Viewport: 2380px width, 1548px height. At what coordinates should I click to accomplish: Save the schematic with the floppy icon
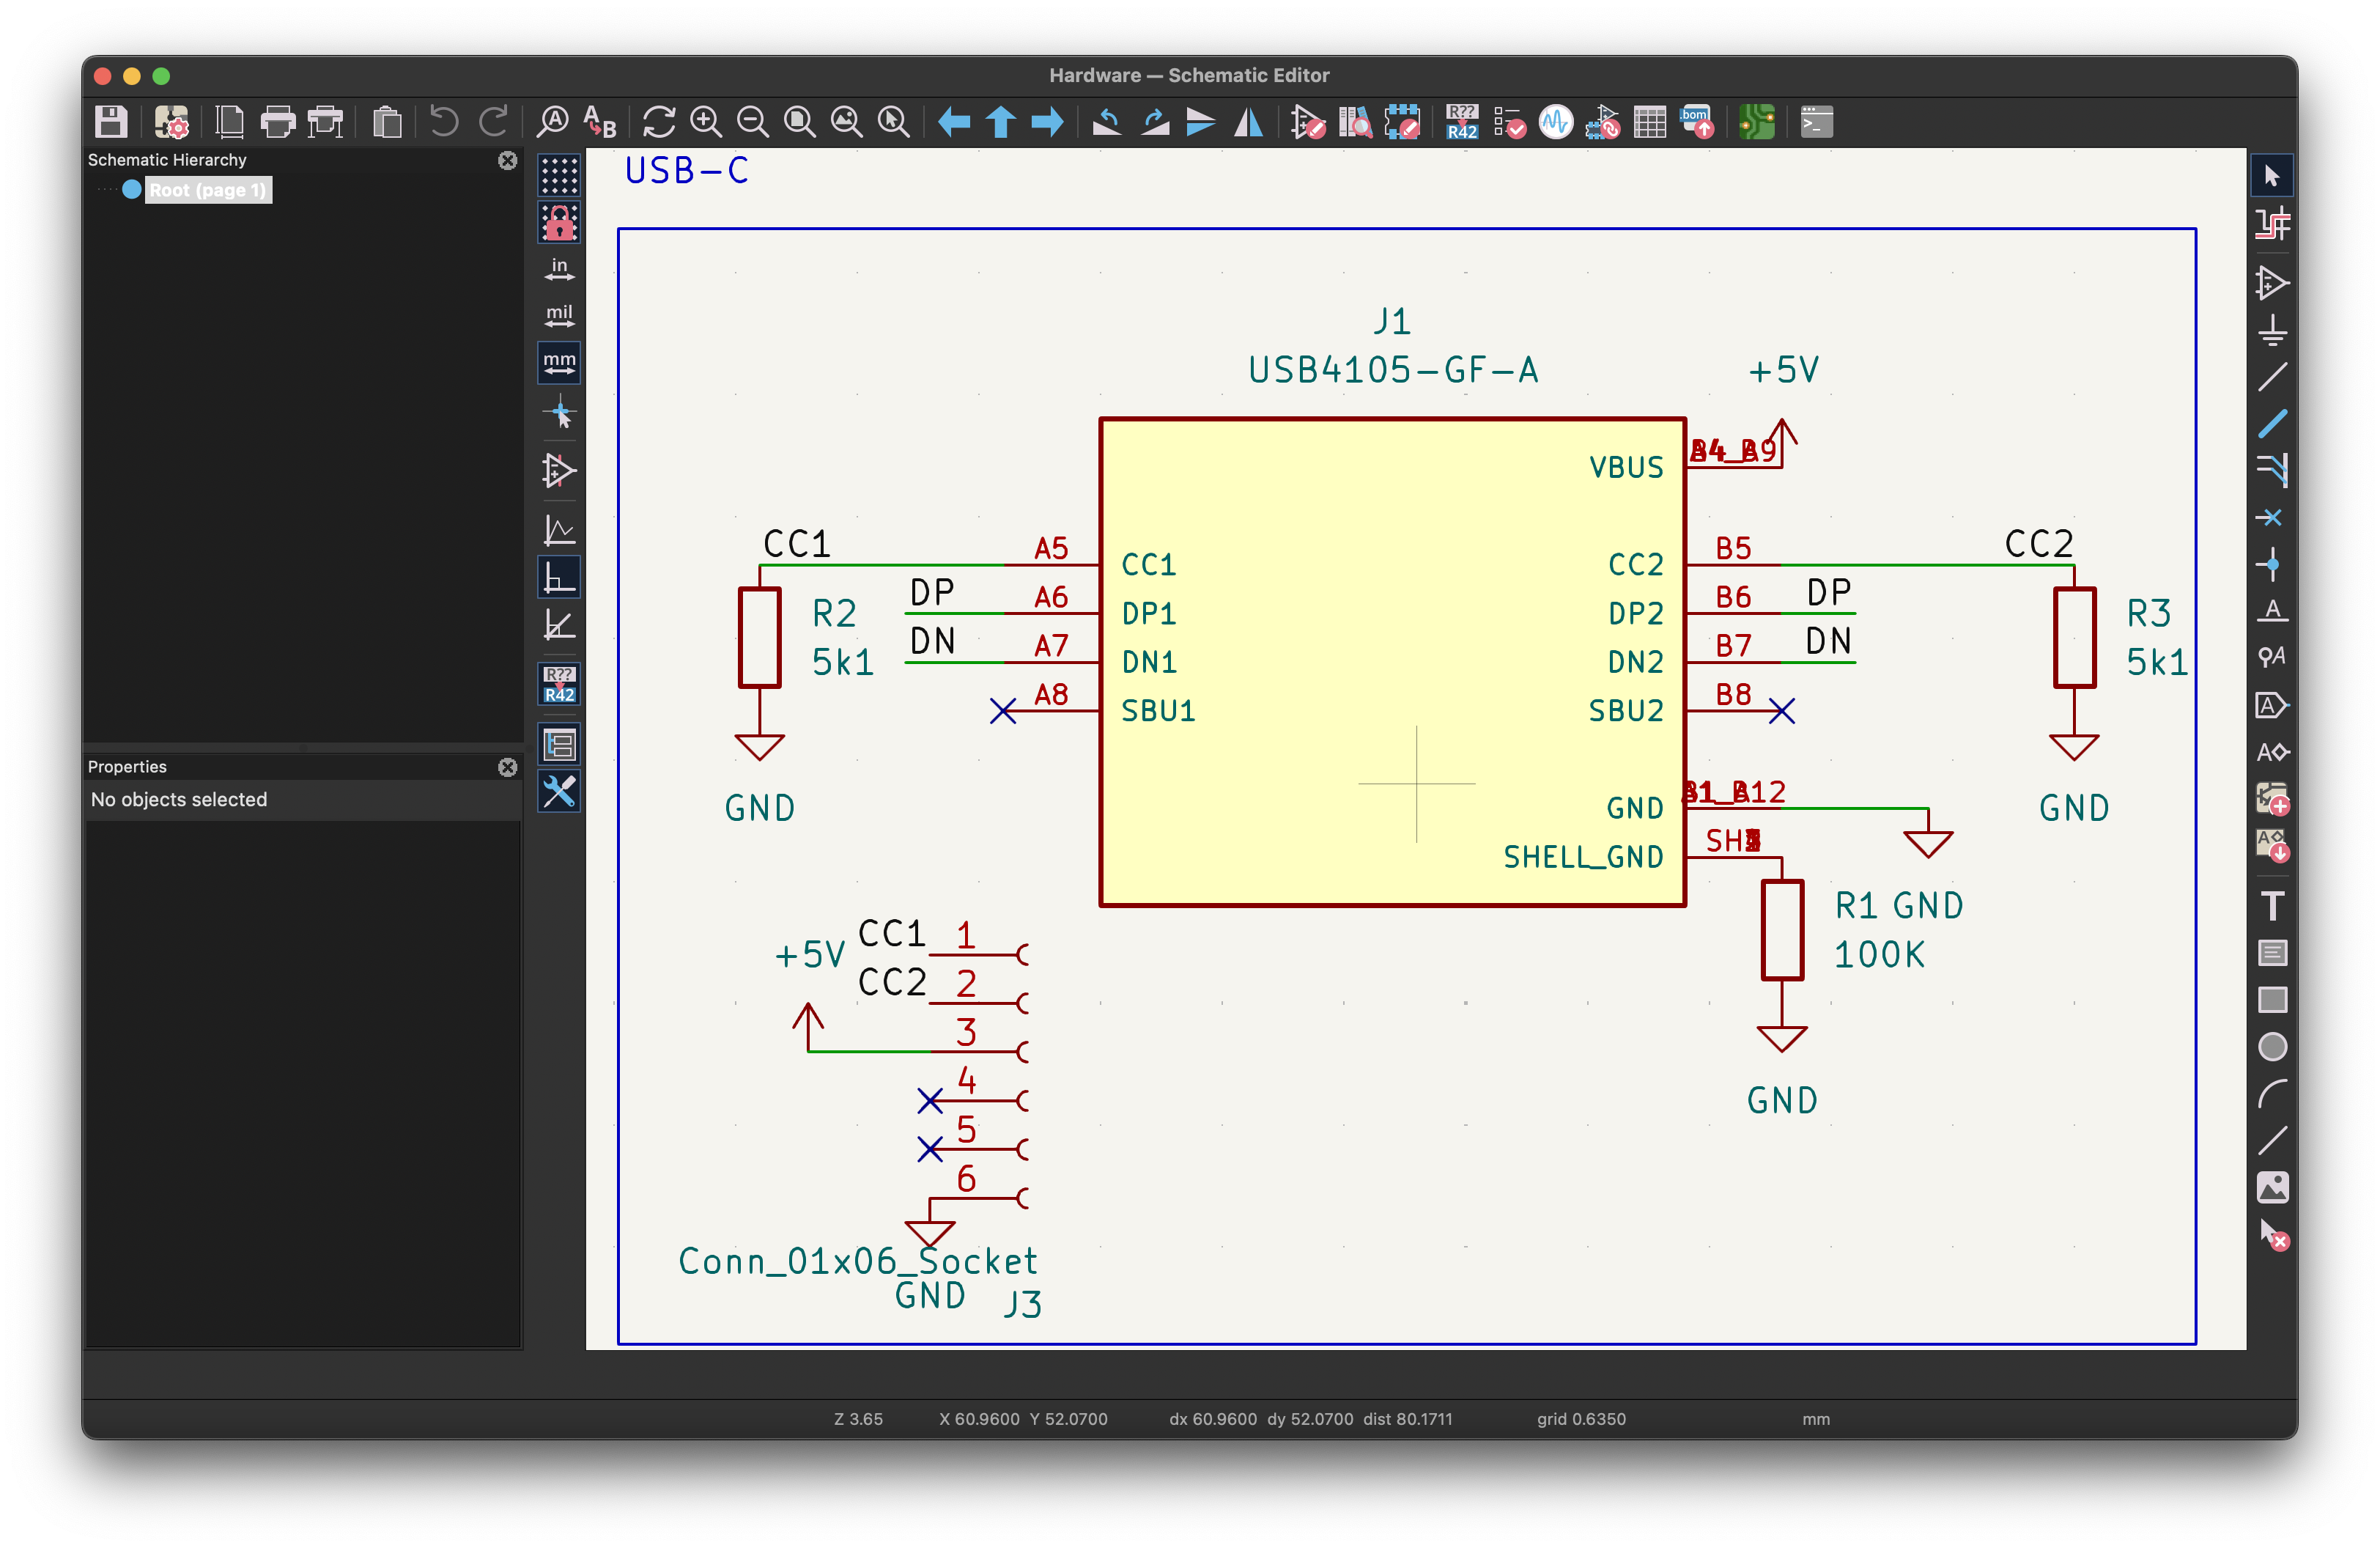coord(111,122)
